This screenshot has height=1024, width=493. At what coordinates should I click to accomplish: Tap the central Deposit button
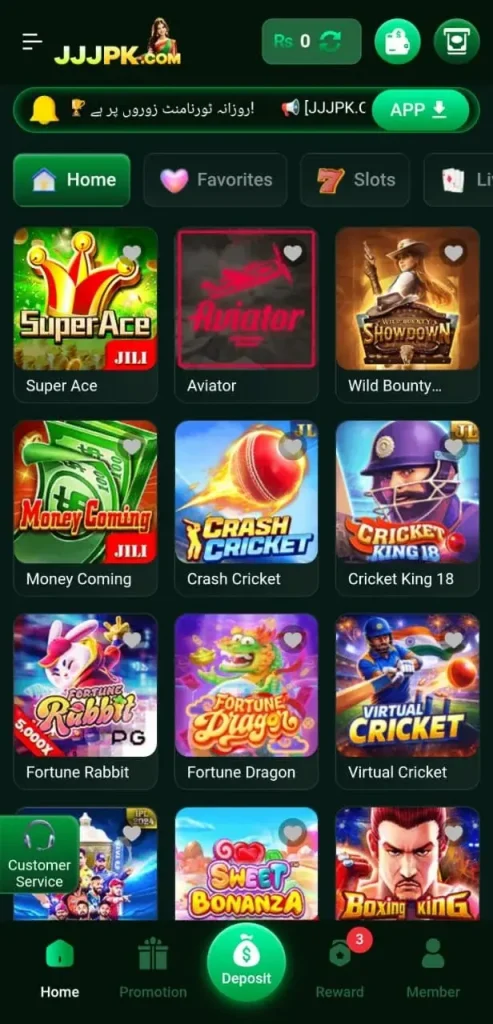246,962
